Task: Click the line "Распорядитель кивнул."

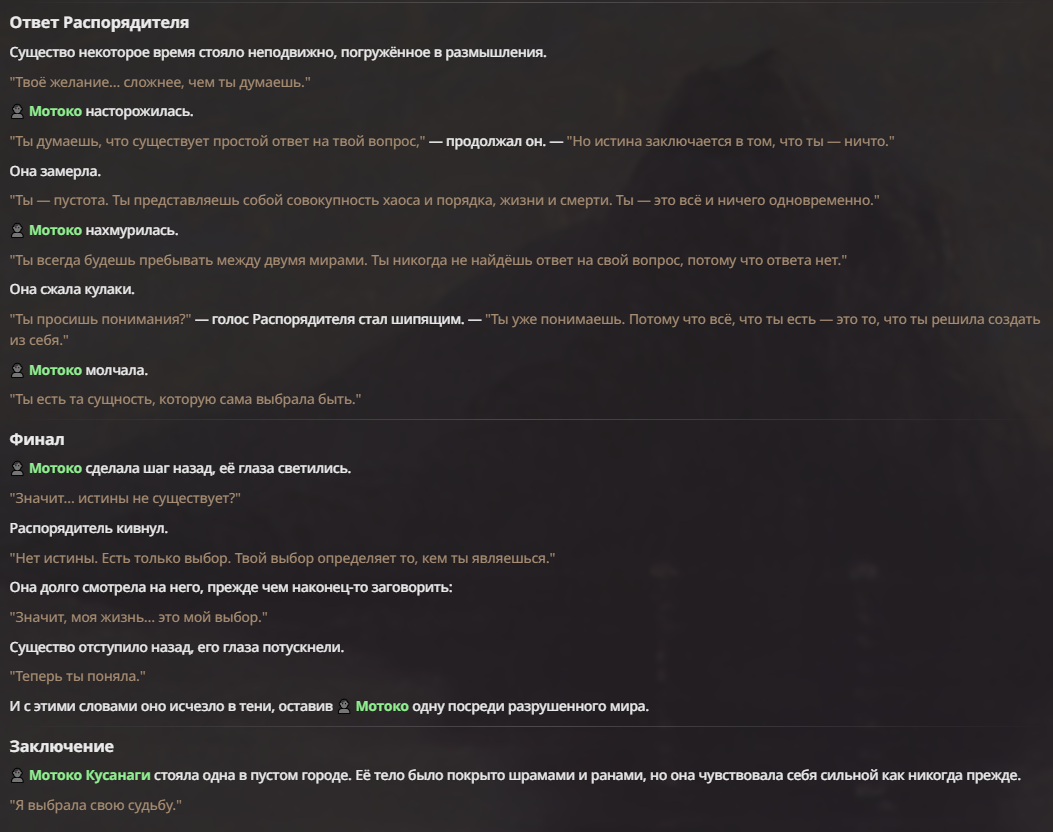Action: 89,528
